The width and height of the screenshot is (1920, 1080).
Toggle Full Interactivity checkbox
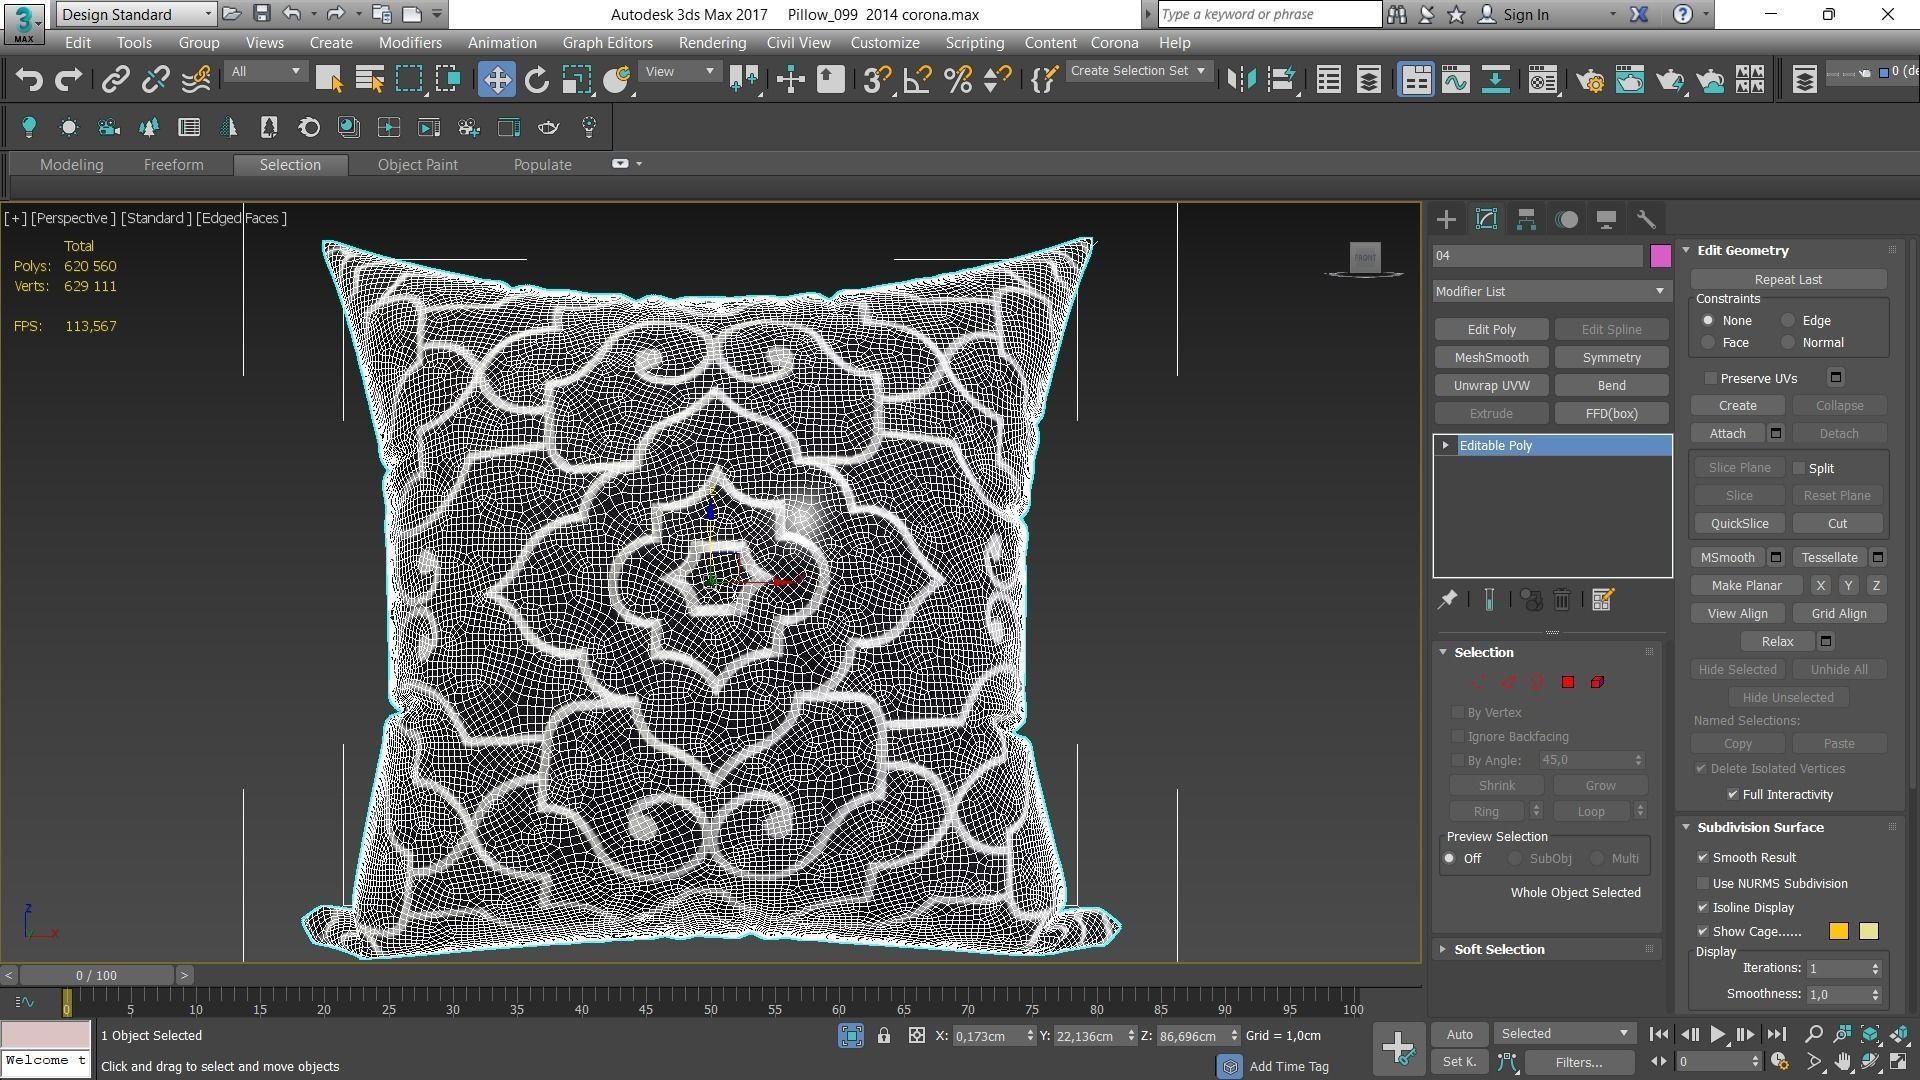(1733, 794)
